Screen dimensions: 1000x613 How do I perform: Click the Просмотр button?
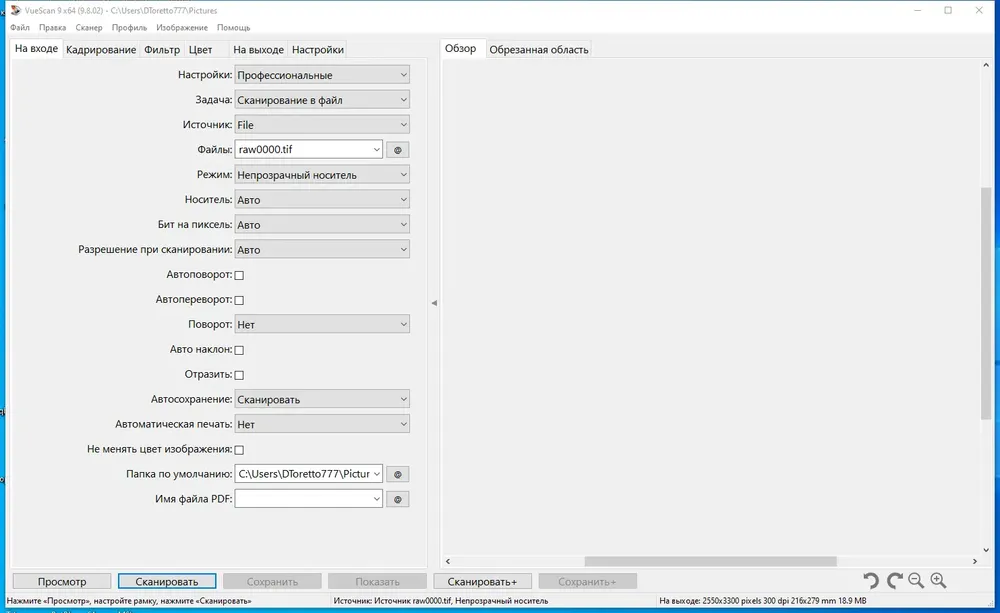click(x=62, y=581)
